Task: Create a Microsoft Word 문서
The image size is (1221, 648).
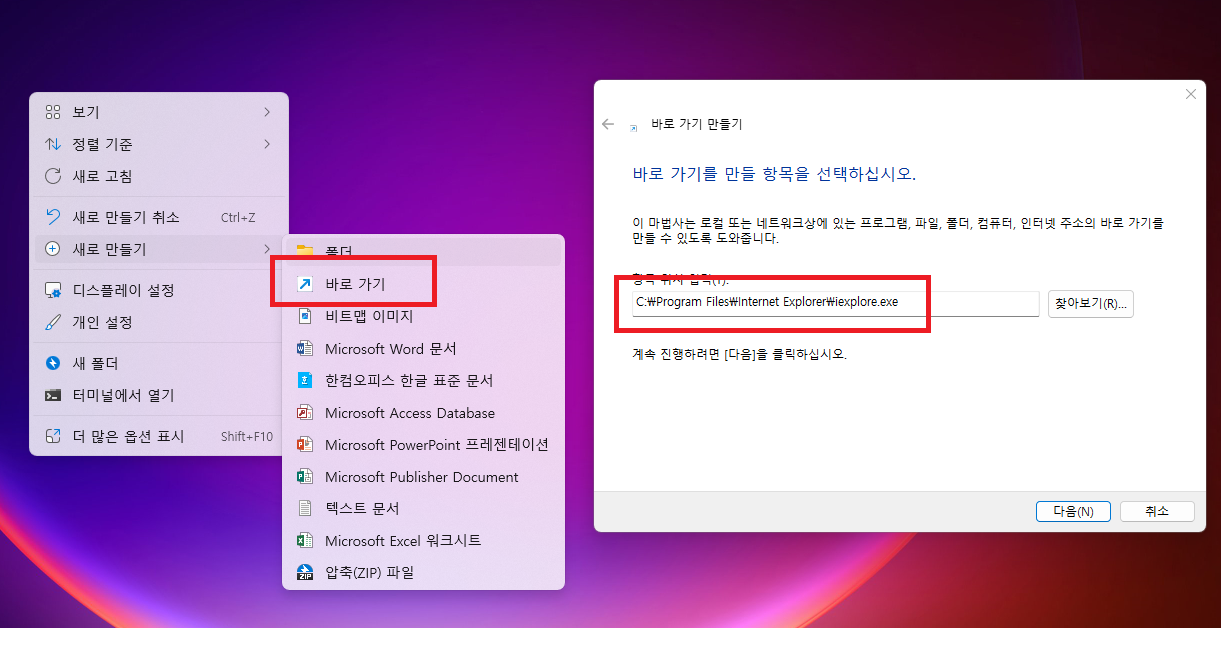Action: [423, 348]
